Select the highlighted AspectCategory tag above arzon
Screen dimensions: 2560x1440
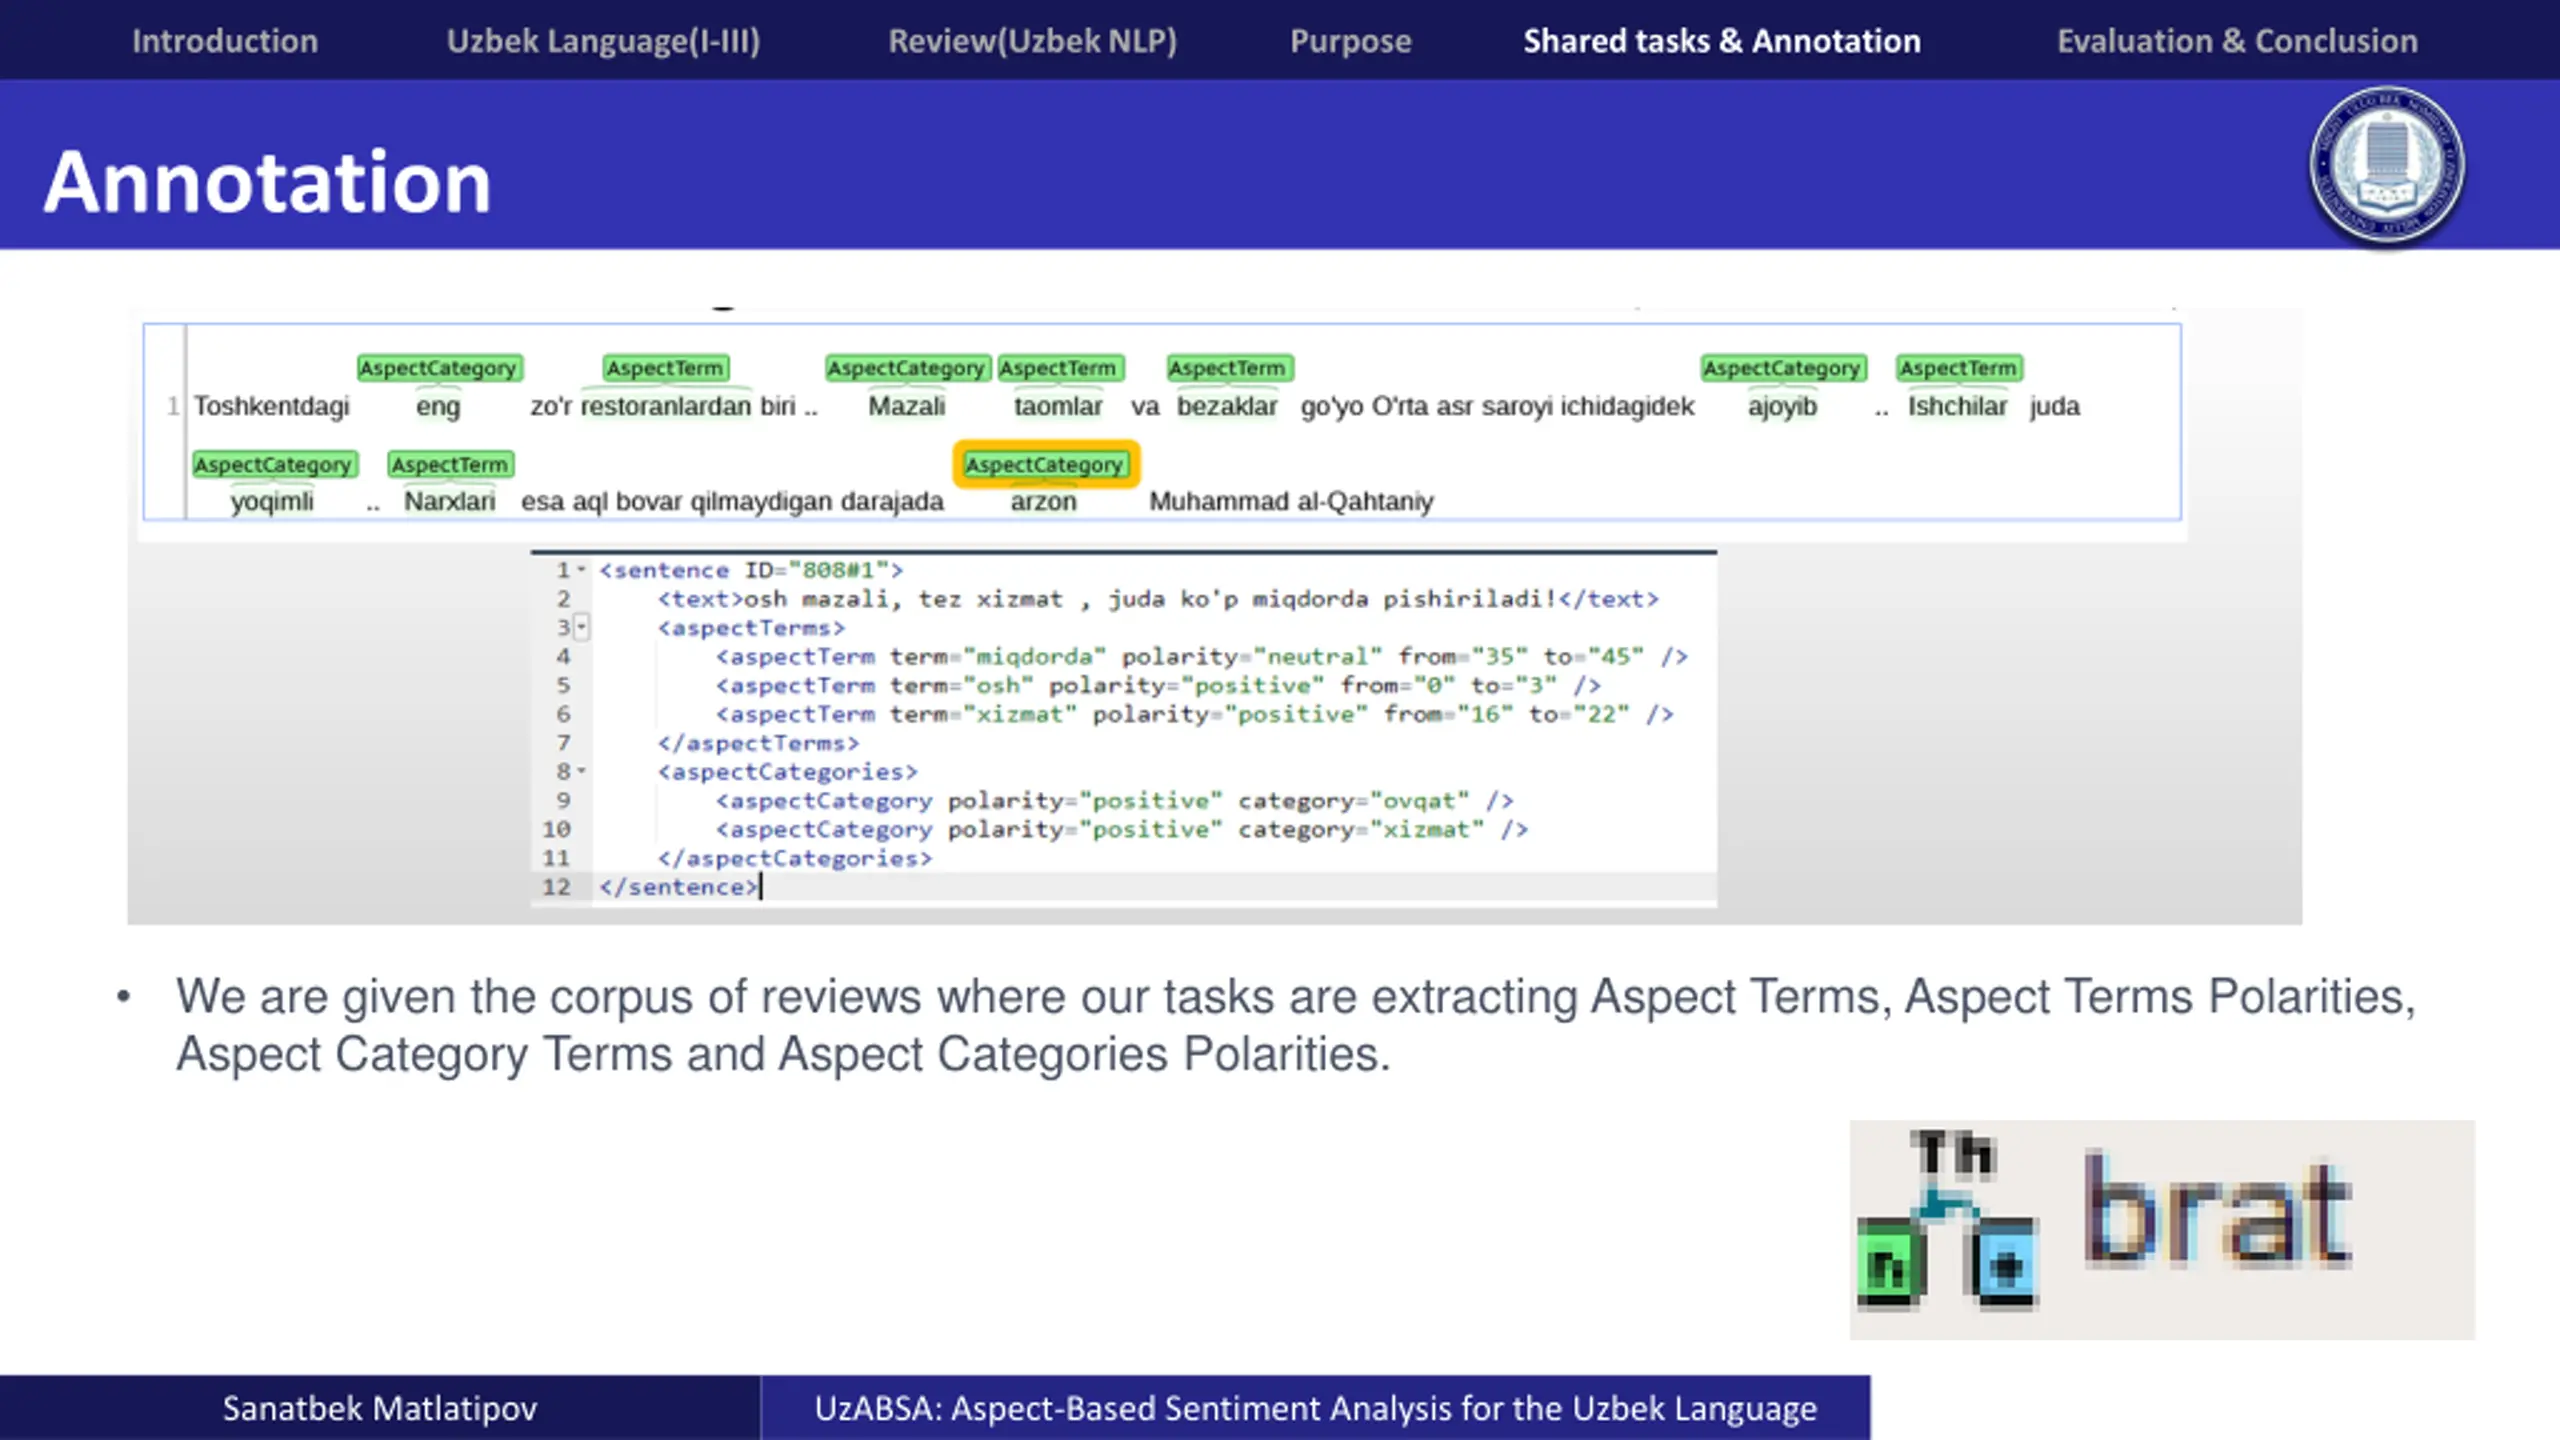(x=1045, y=464)
